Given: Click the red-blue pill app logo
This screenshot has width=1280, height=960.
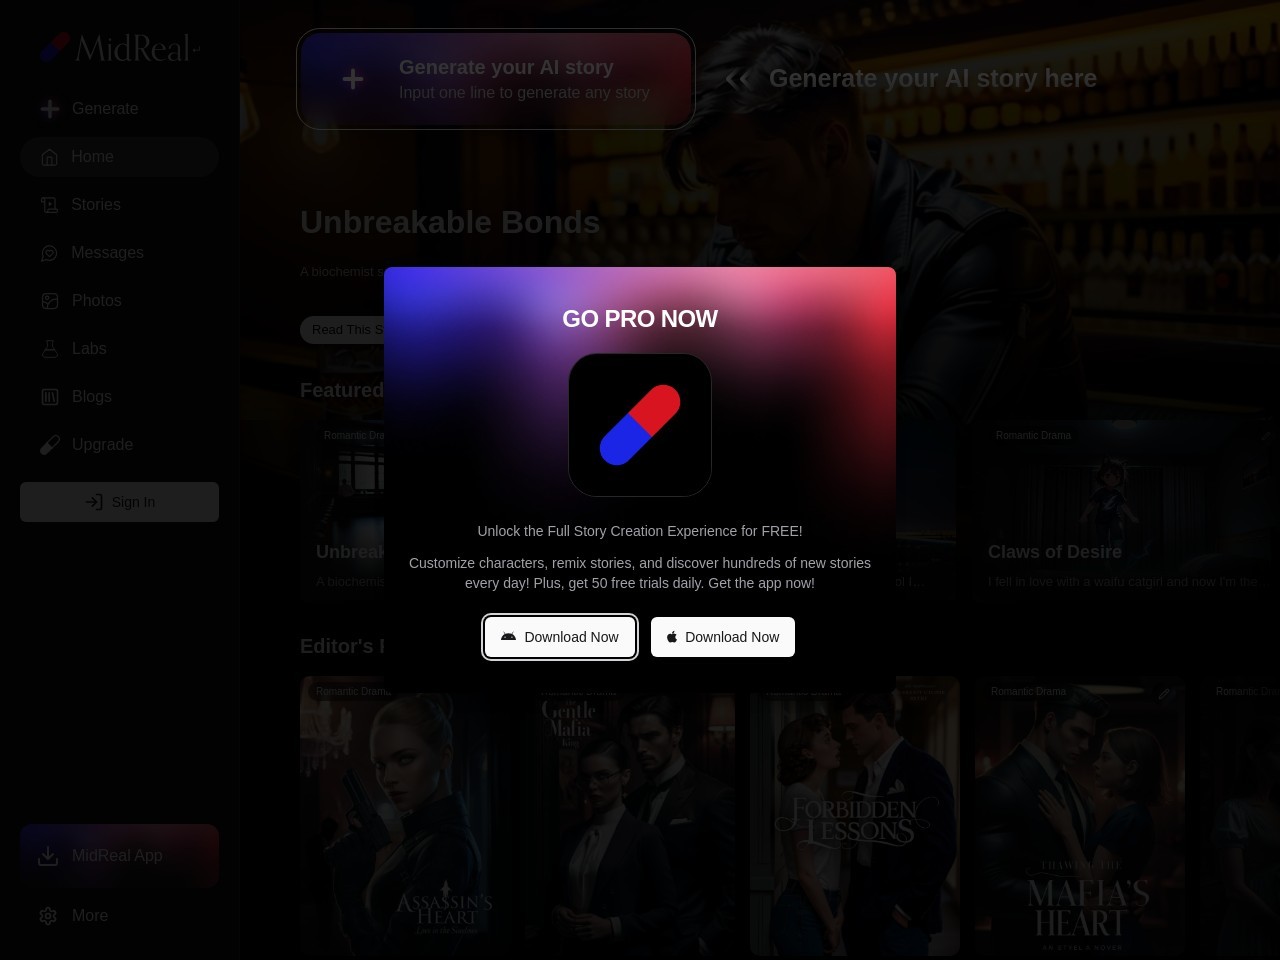Looking at the screenshot, I should click(x=640, y=425).
